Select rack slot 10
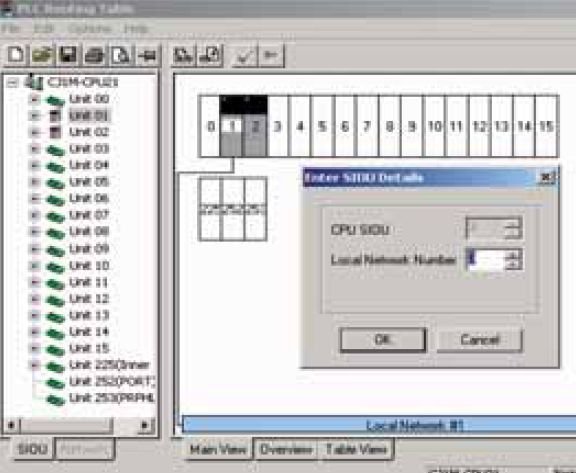 click(434, 126)
